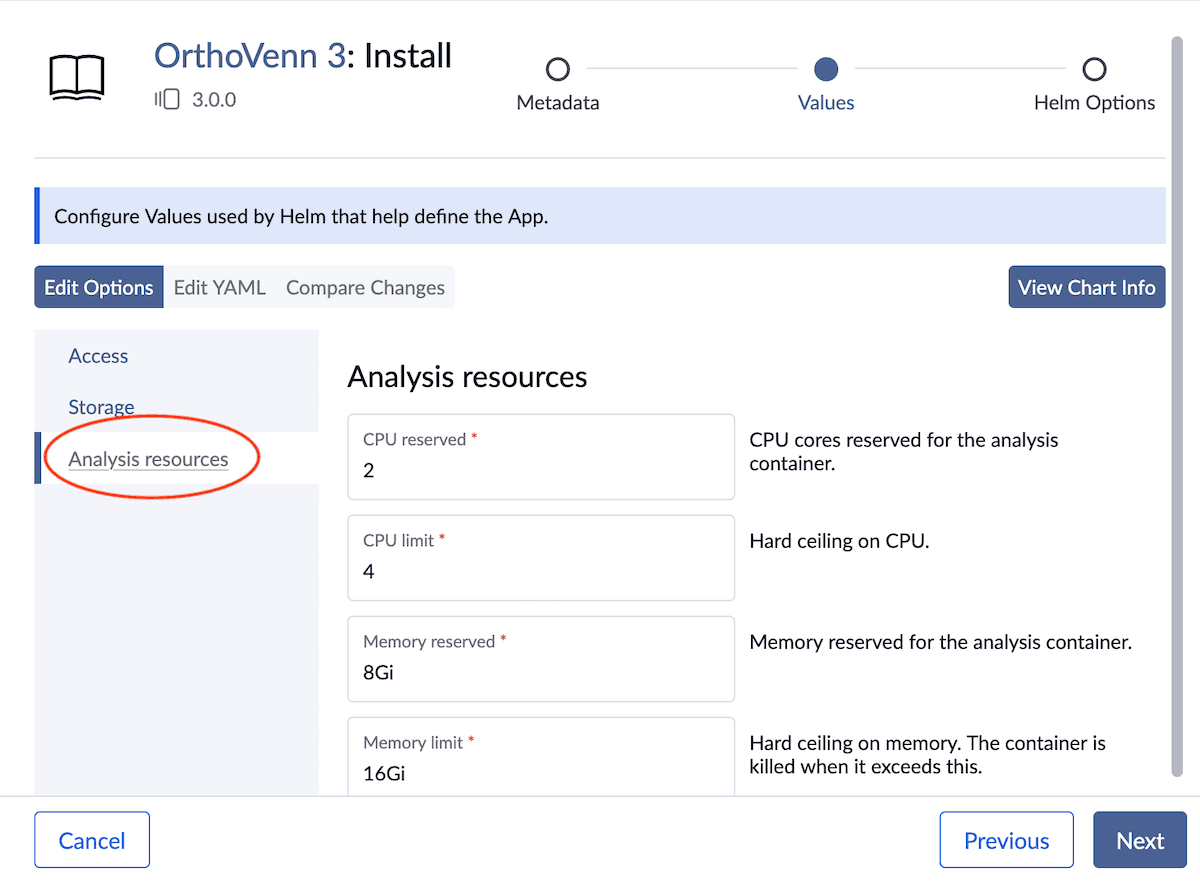Viewport: 1200px width, 881px height.
Task: Click the version icon beside 3.0.0
Action: [x=167, y=99]
